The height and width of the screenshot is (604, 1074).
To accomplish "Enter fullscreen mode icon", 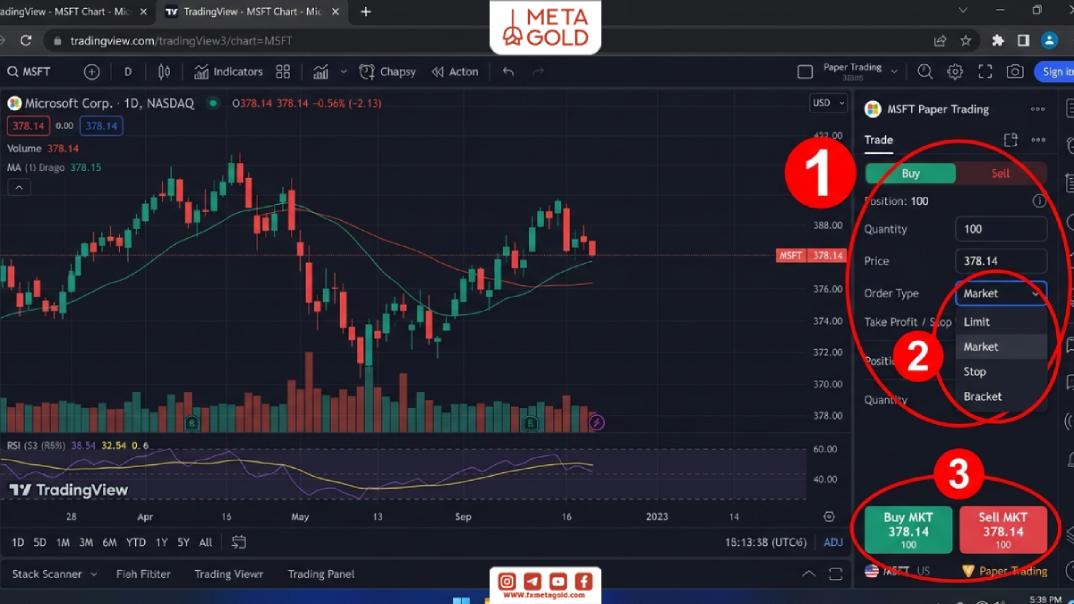I will point(985,72).
